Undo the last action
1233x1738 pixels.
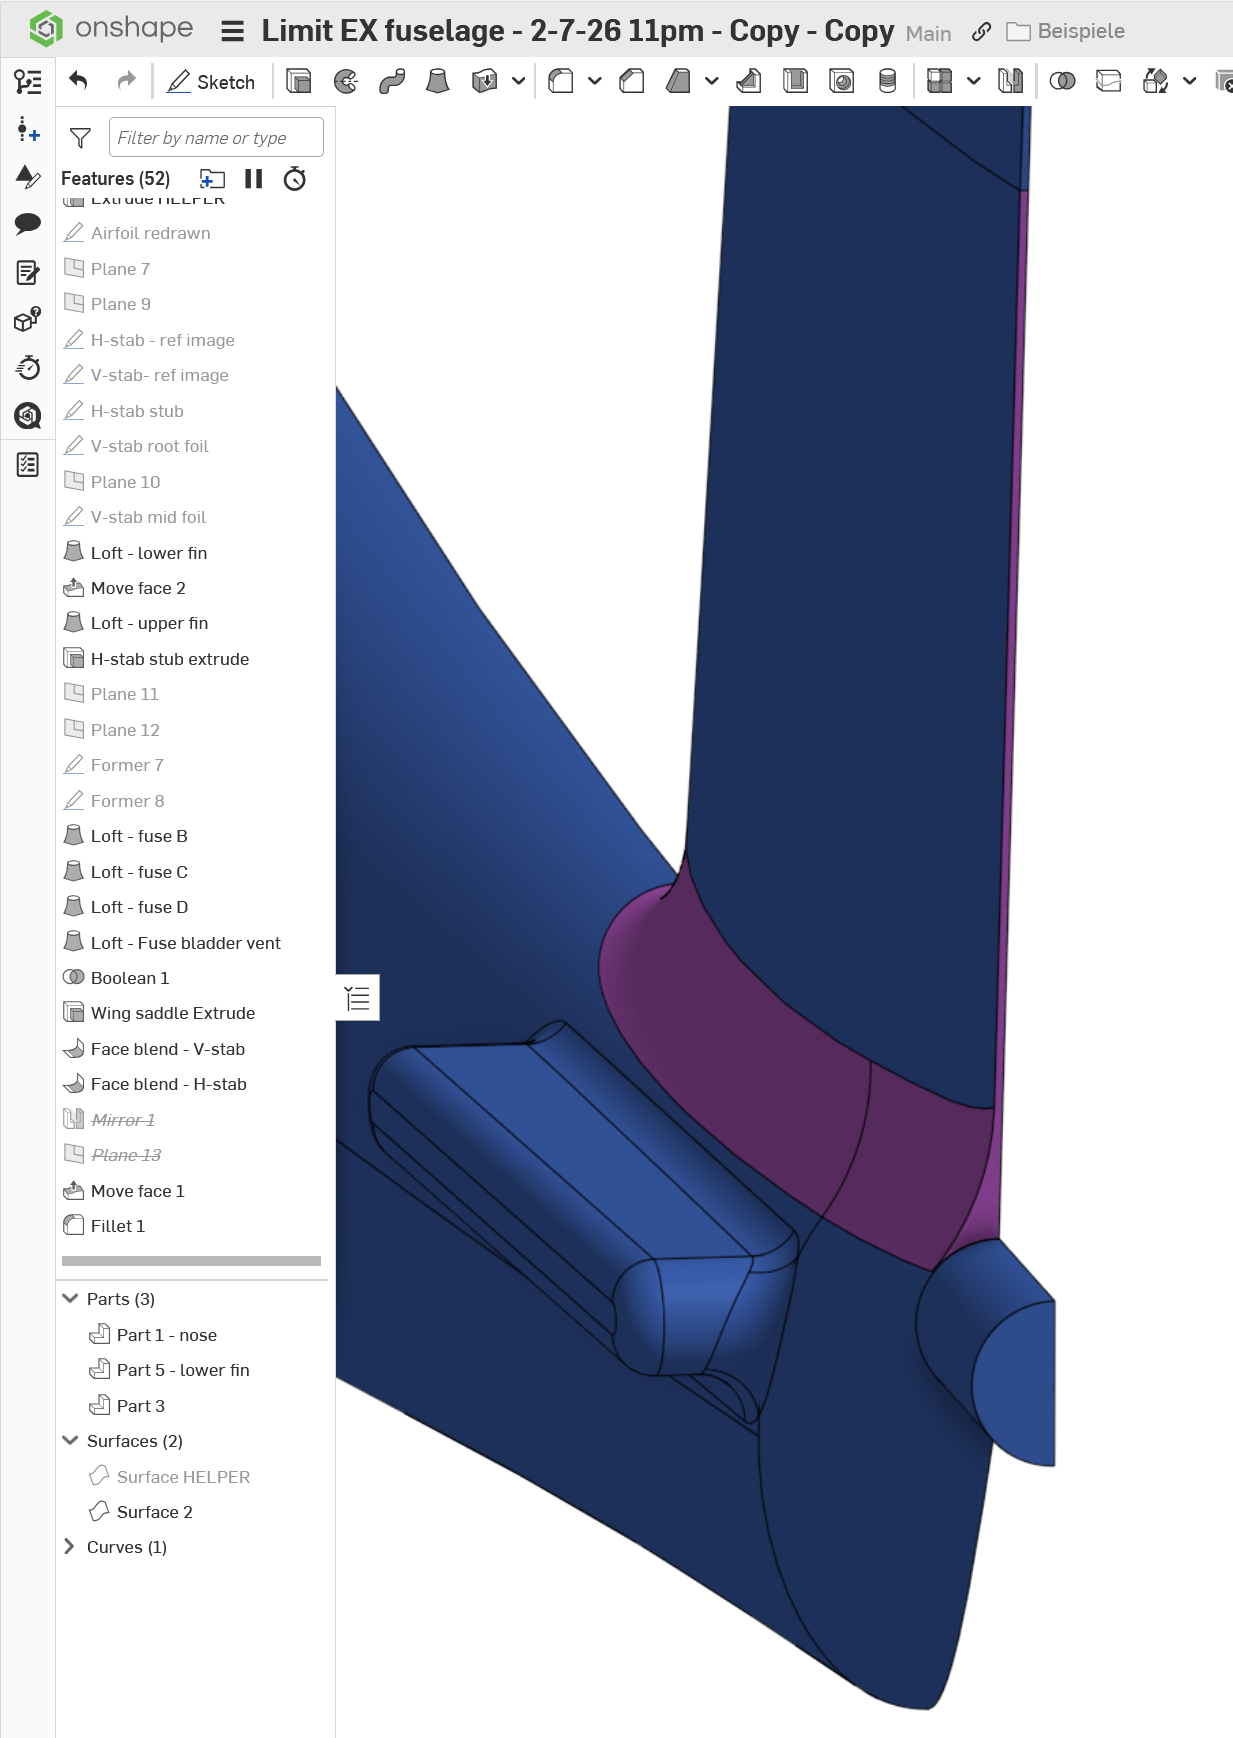pyautogui.click(x=79, y=81)
